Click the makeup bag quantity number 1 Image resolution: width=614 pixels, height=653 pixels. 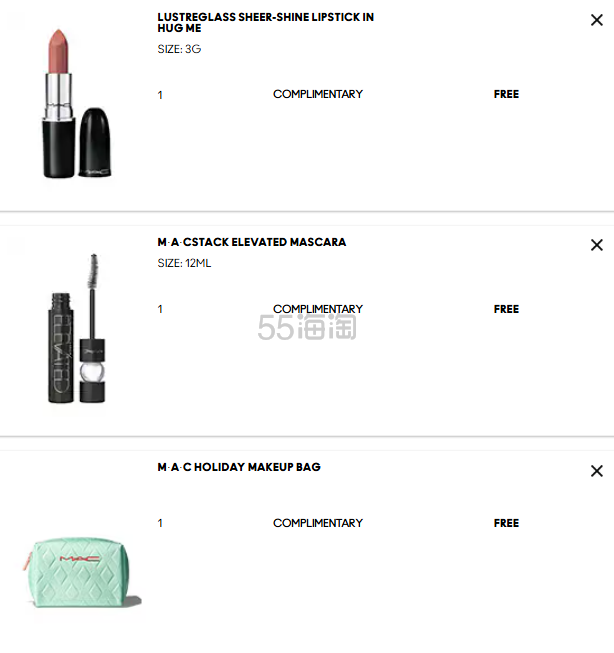pos(160,523)
